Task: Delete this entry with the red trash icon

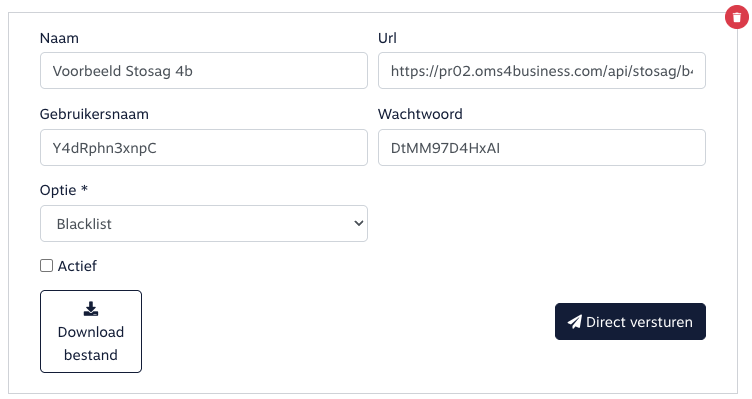Action: (737, 17)
